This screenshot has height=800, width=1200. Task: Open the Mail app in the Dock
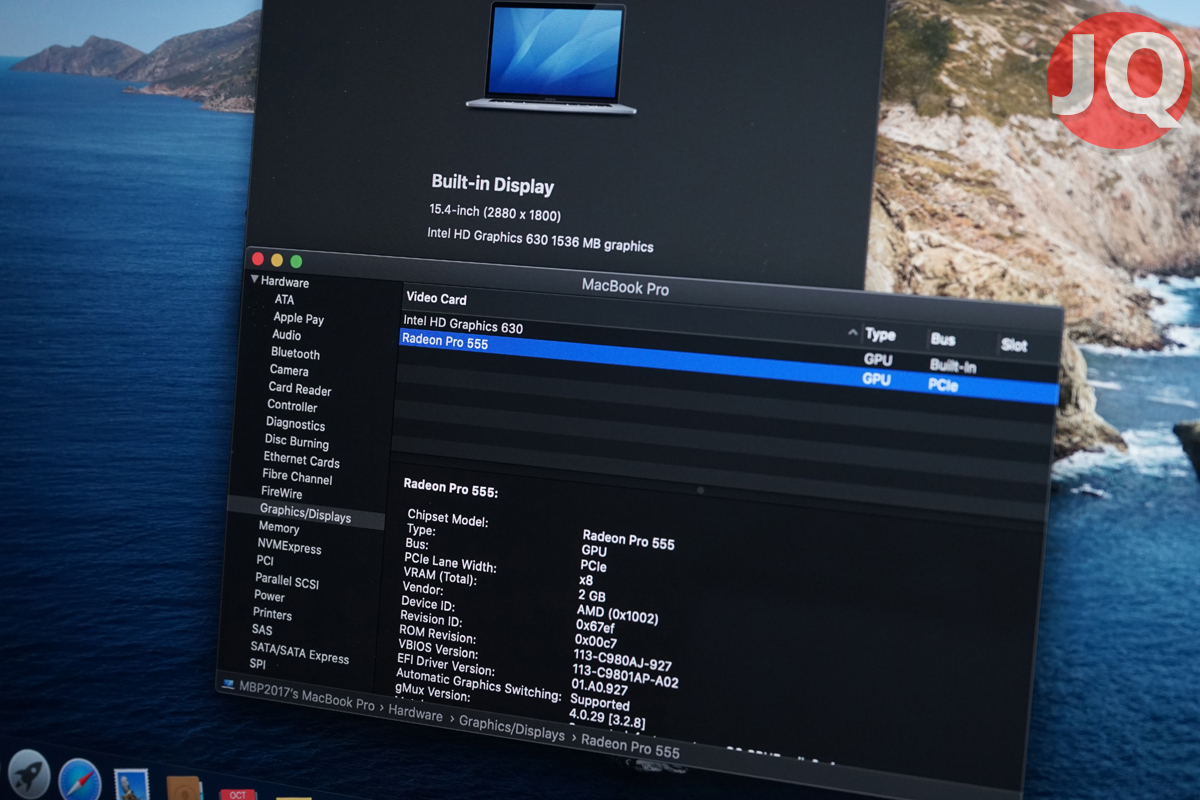131,785
